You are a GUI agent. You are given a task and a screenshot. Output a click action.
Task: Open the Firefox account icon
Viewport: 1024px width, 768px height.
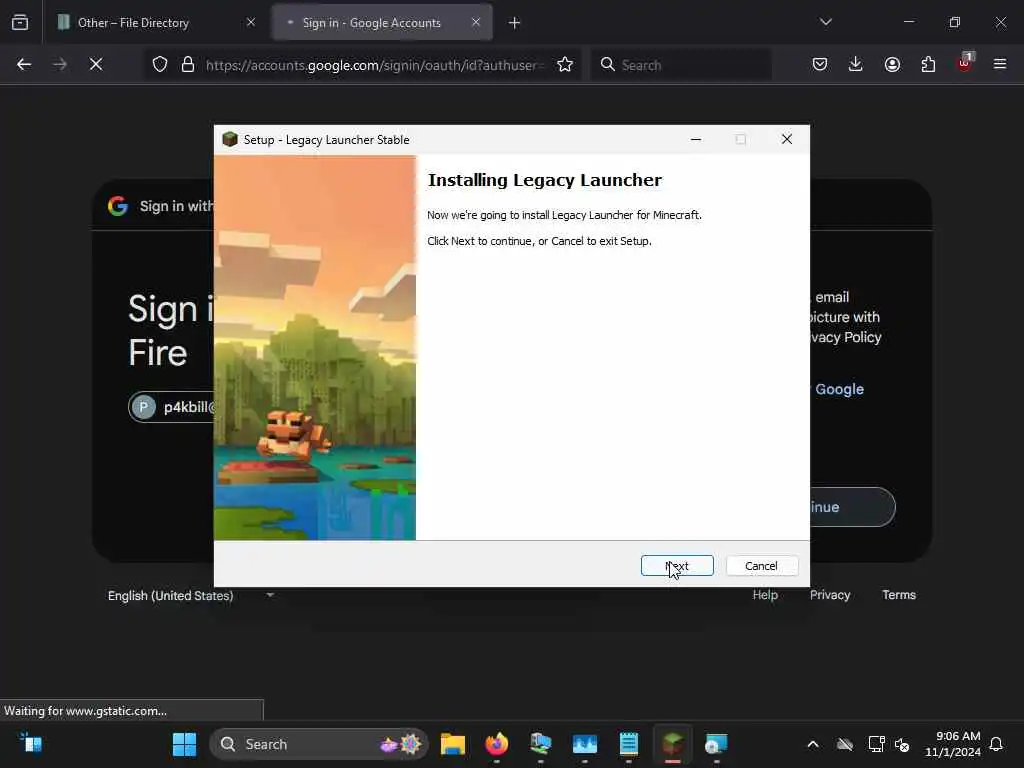(x=892, y=64)
